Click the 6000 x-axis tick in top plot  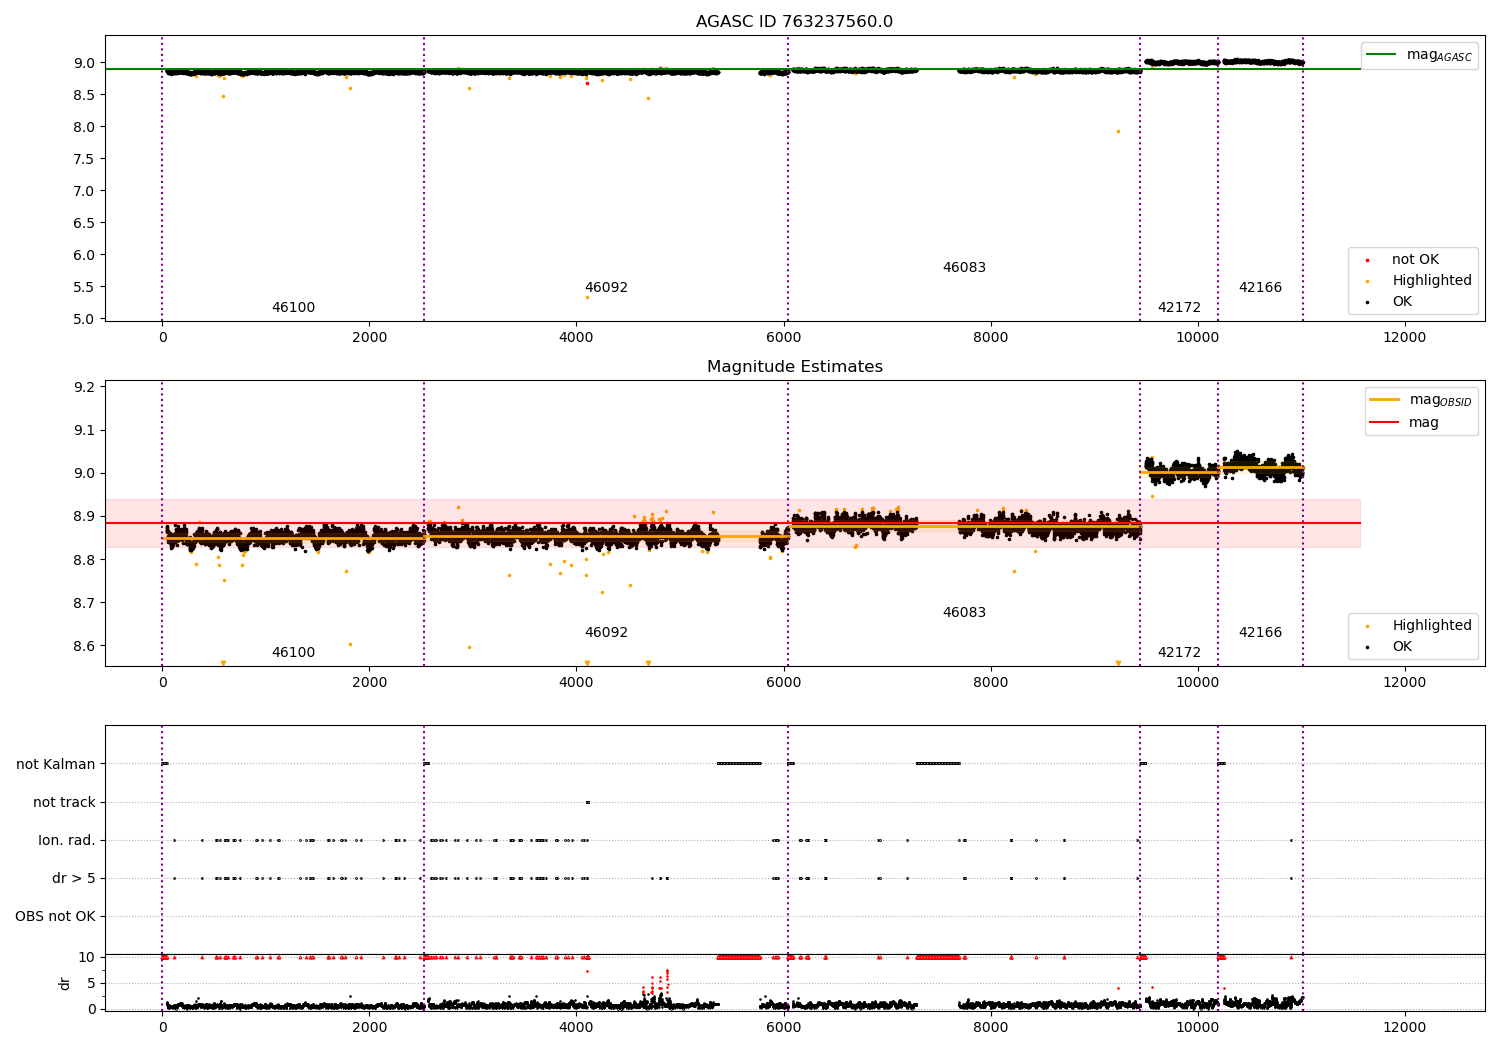(x=783, y=337)
